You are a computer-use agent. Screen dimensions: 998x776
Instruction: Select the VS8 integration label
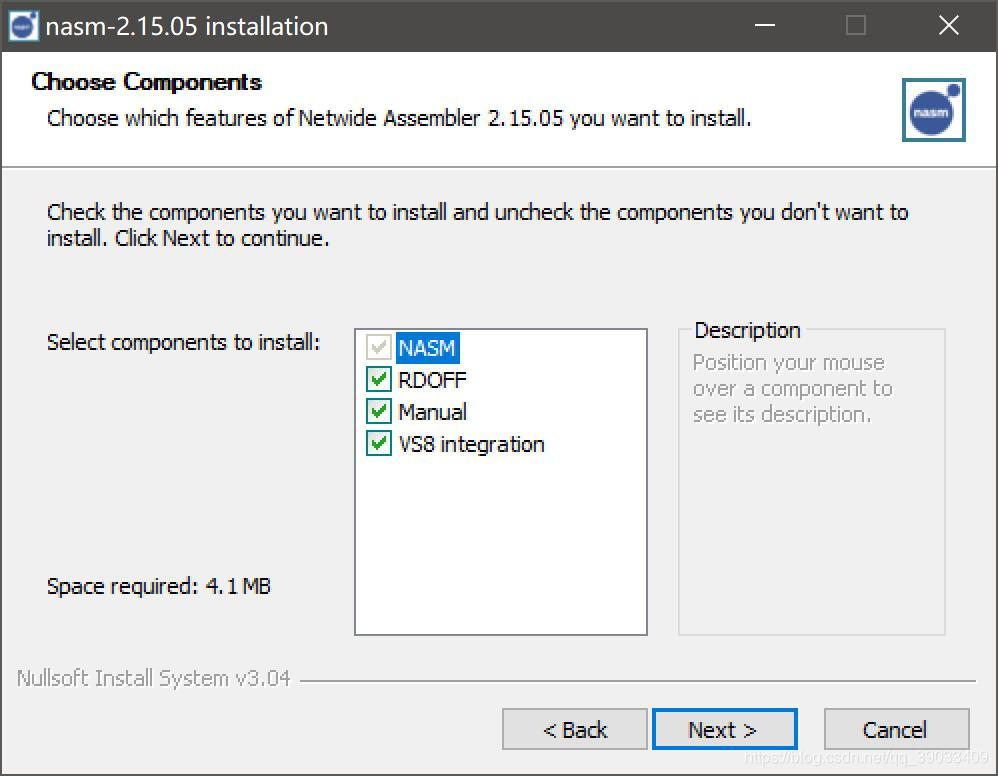click(x=471, y=444)
